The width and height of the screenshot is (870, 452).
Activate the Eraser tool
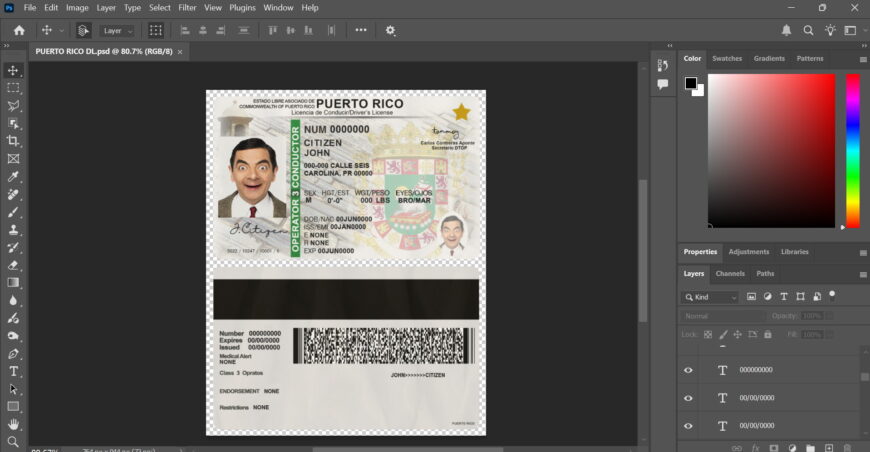click(13, 265)
